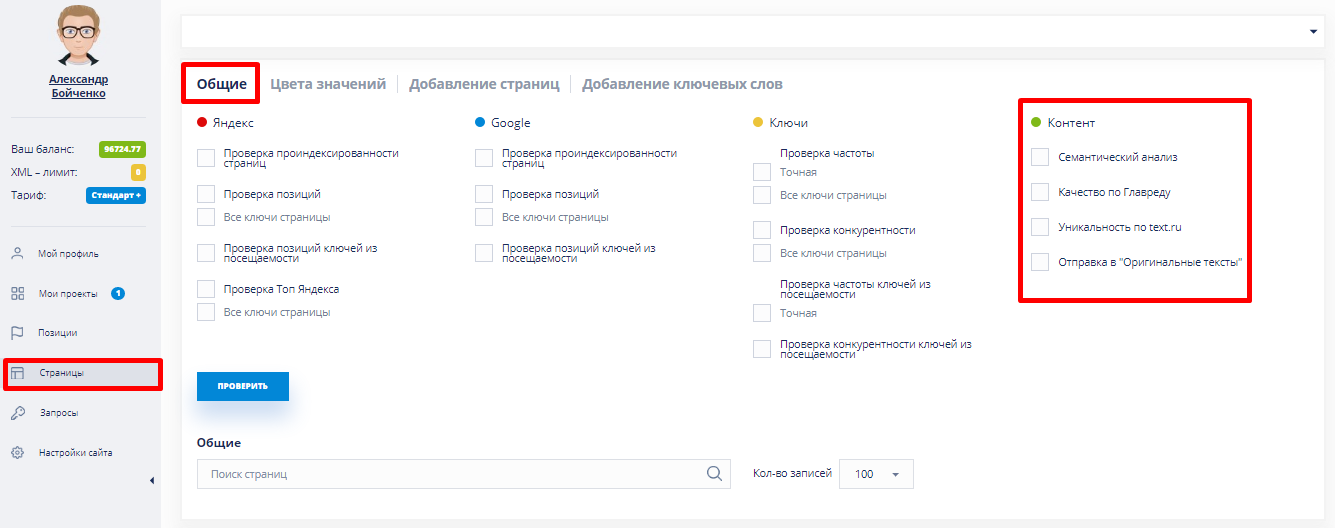Click the user avatar picture
The image size is (1335, 528).
[78, 36]
